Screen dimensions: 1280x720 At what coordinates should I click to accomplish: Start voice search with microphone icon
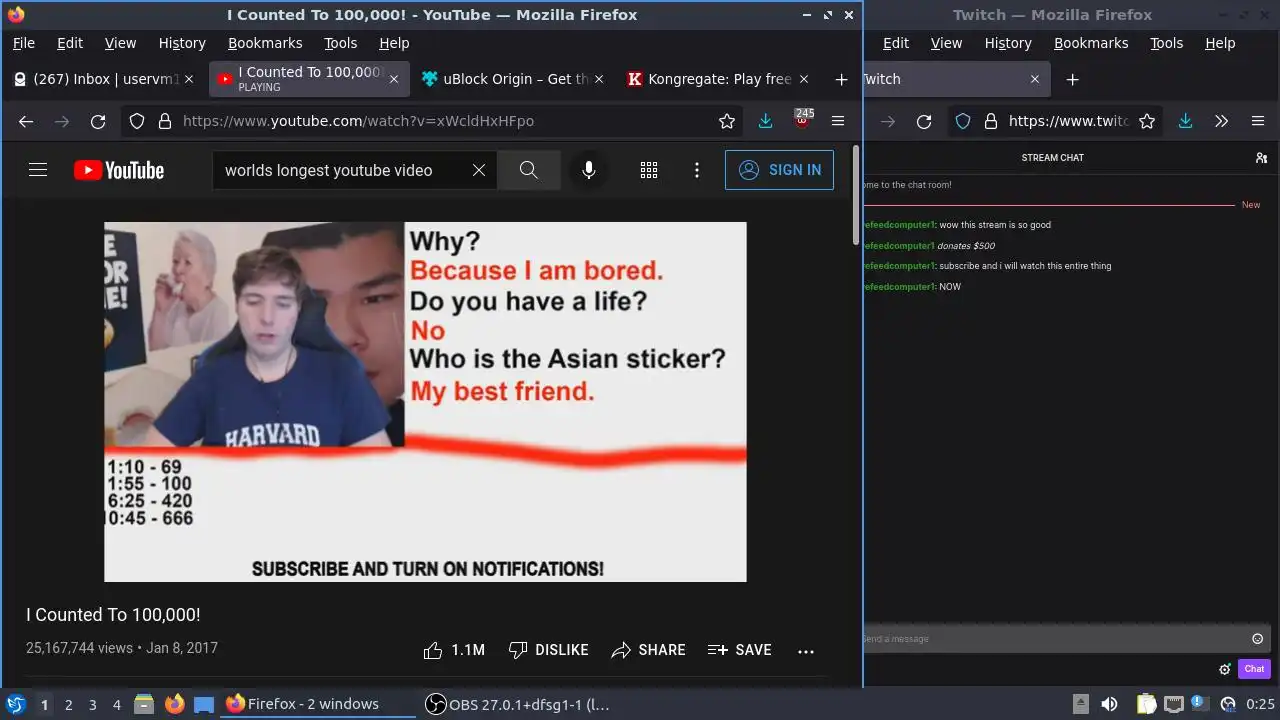589,170
